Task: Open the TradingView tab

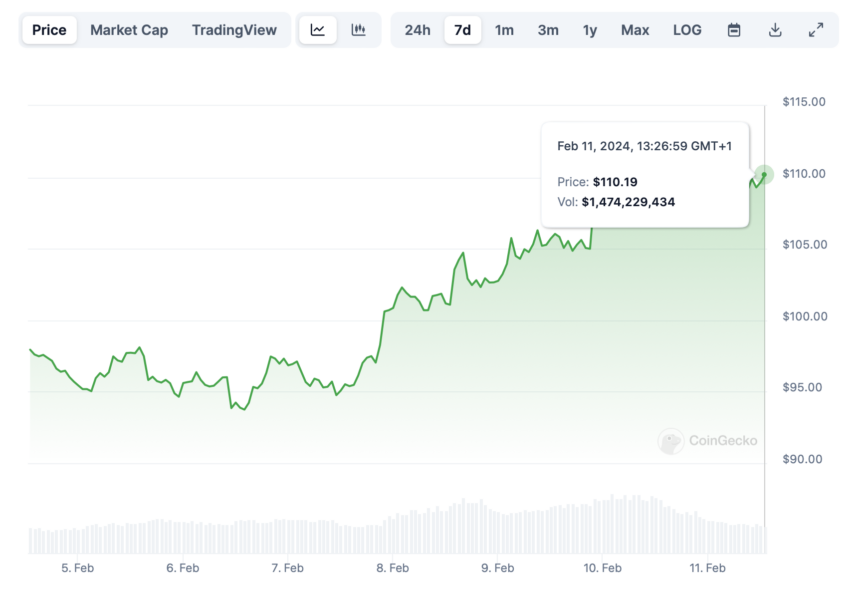Action: [x=234, y=30]
